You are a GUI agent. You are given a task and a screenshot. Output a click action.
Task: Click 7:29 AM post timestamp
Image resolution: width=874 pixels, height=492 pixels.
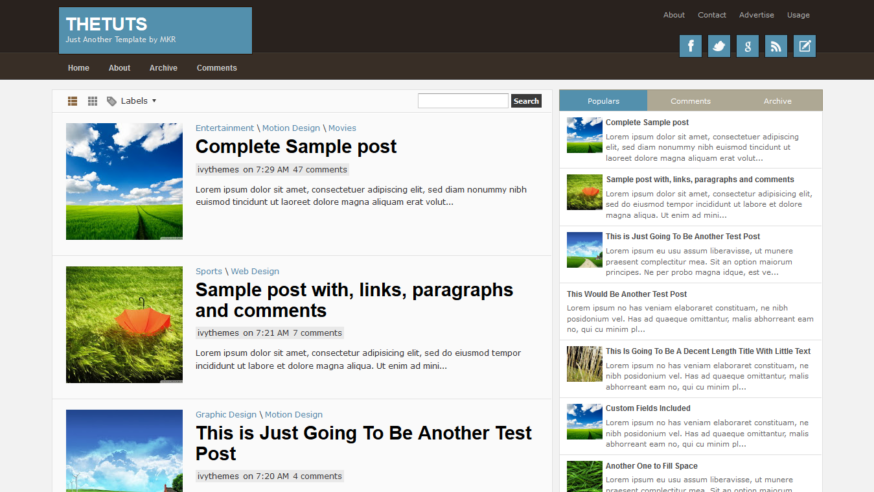(x=273, y=169)
